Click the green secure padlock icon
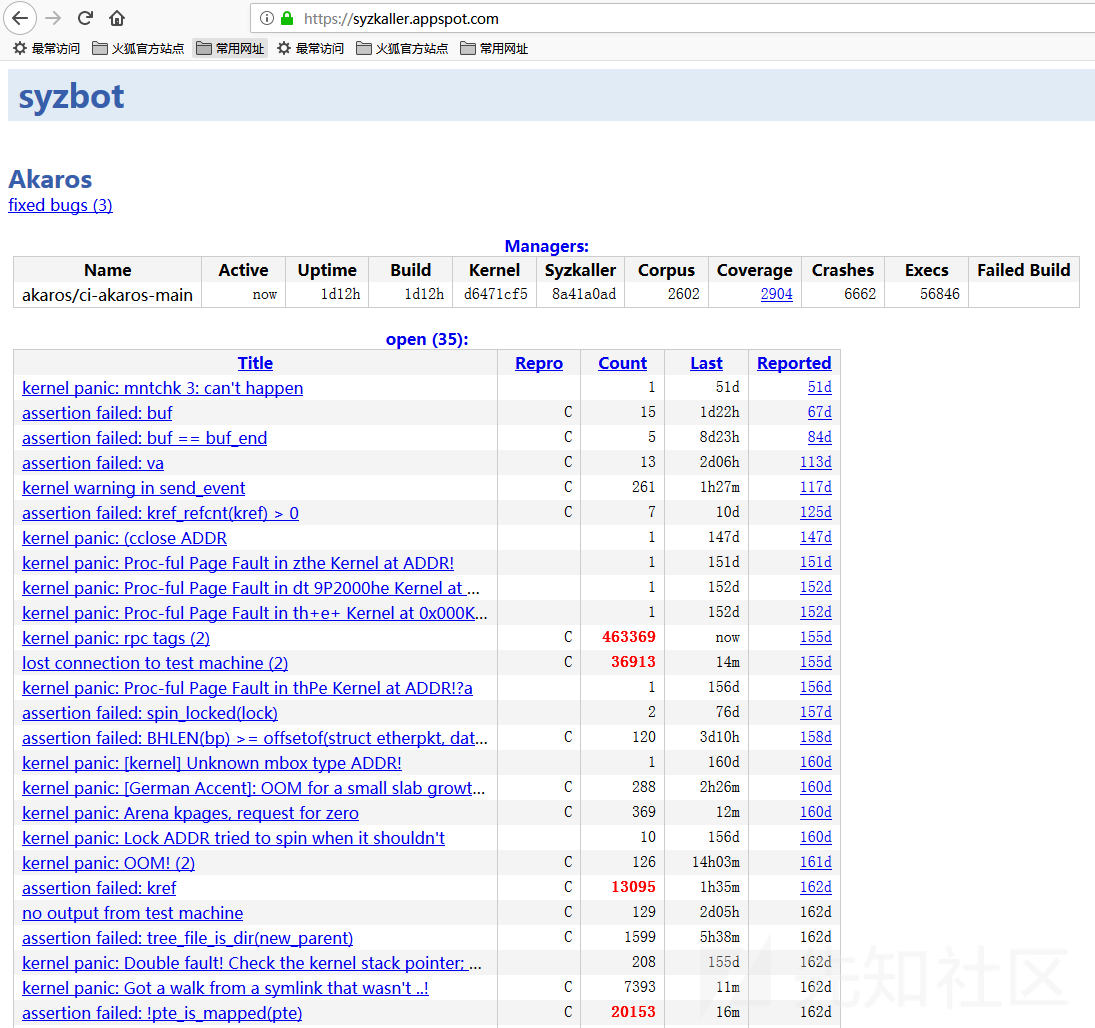The image size is (1095, 1028). pyautogui.click(x=286, y=18)
